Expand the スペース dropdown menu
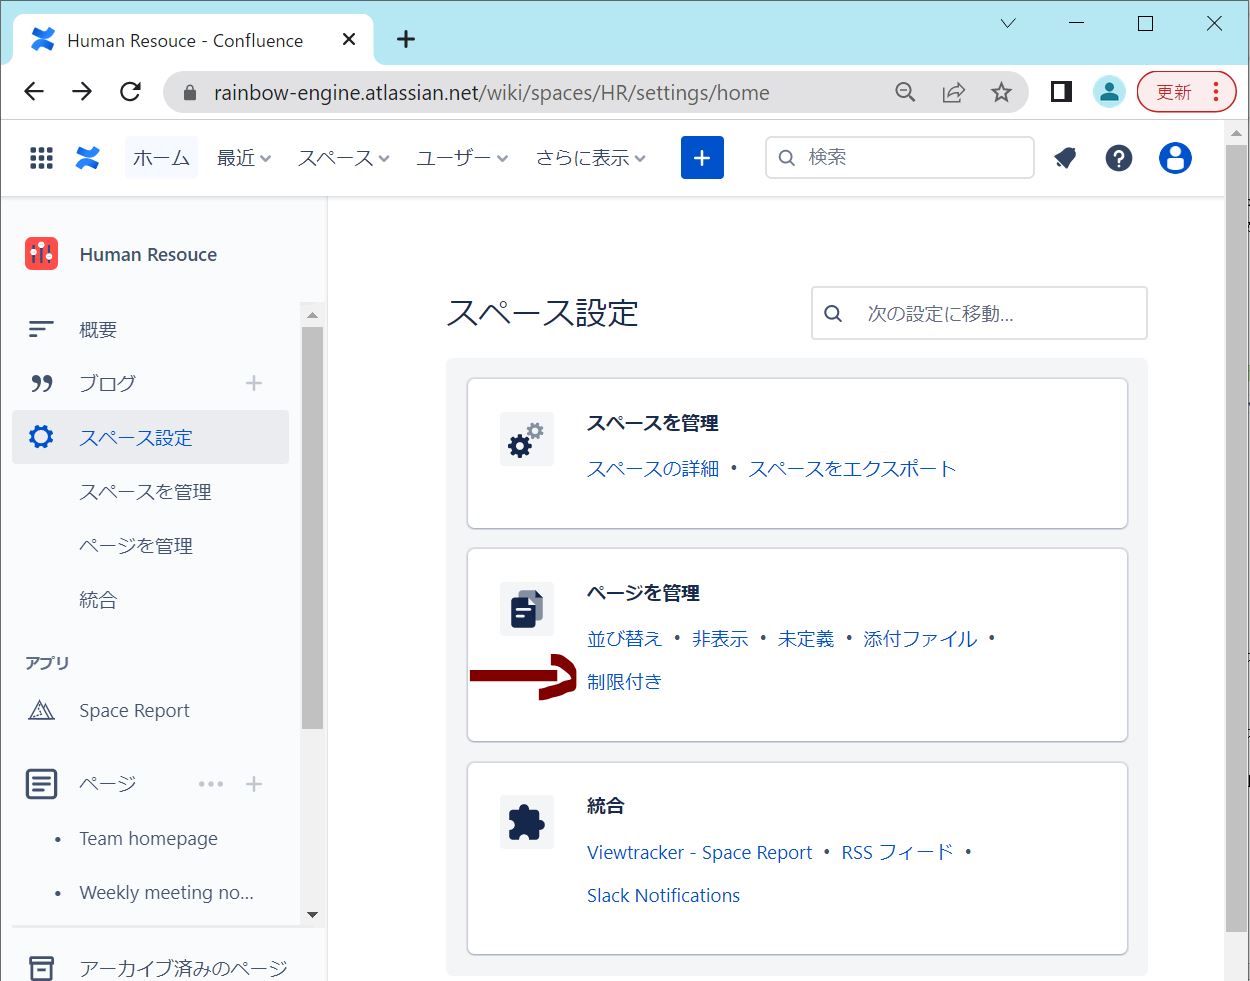The height and width of the screenshot is (981, 1250). click(343, 158)
